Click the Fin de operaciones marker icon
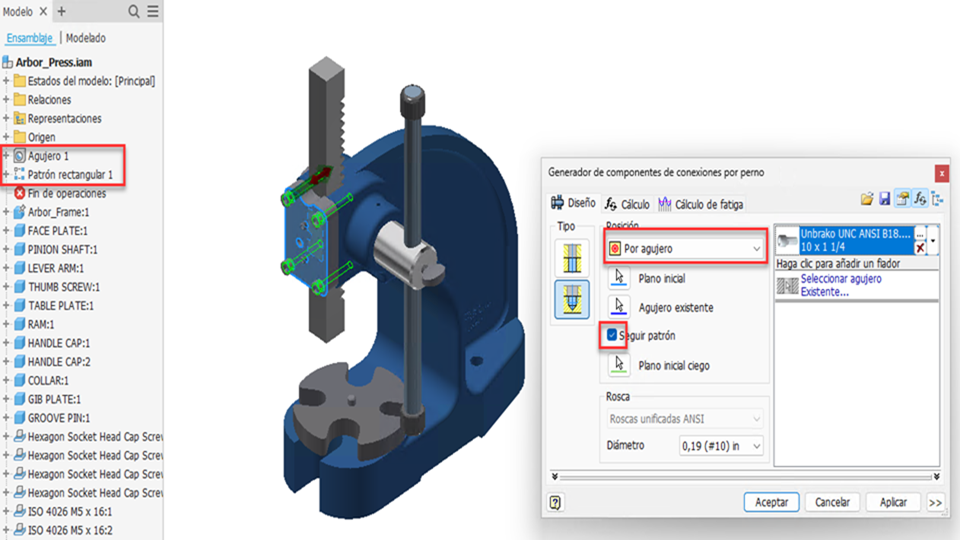 click(20, 193)
